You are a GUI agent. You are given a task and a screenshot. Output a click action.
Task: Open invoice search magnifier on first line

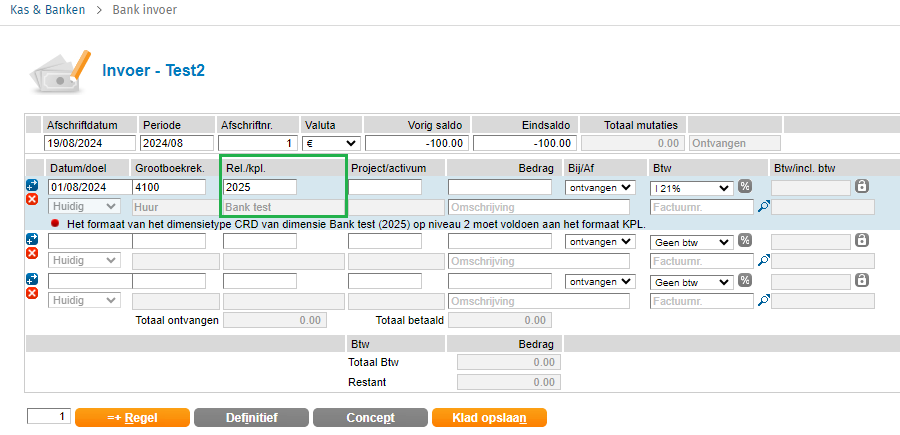tap(764, 207)
